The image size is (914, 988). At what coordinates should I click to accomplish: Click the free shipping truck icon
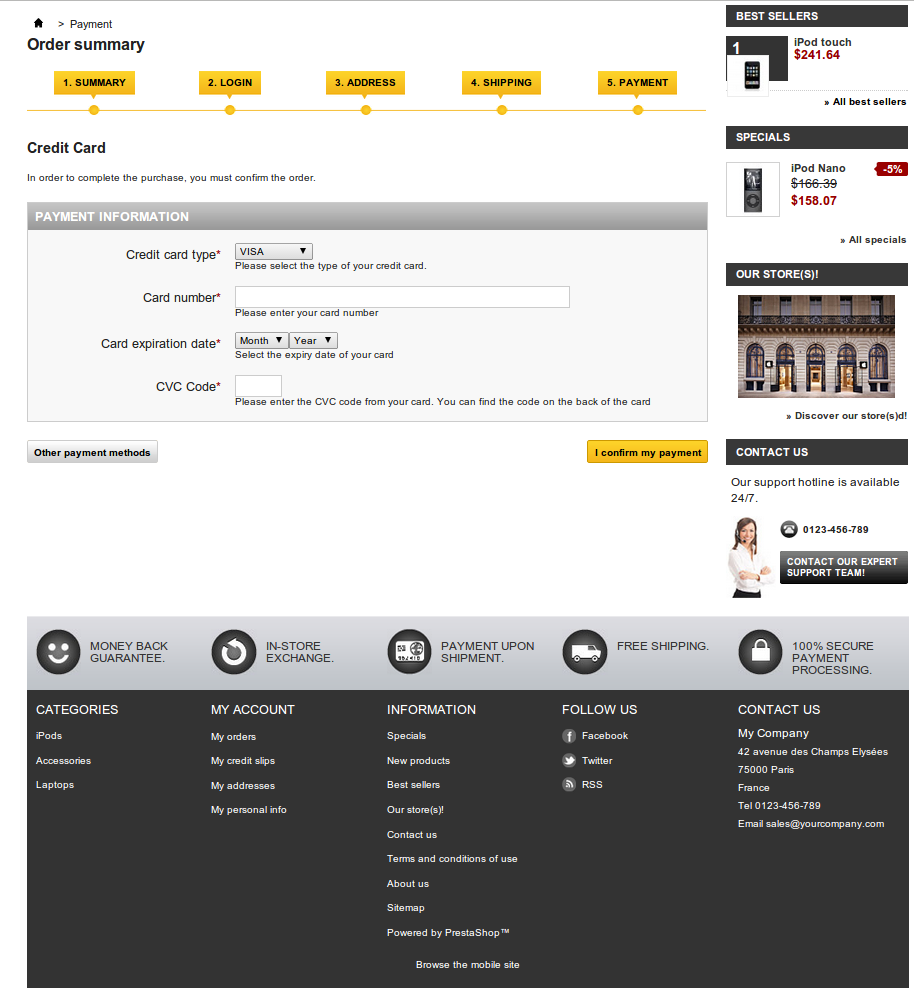click(x=585, y=653)
